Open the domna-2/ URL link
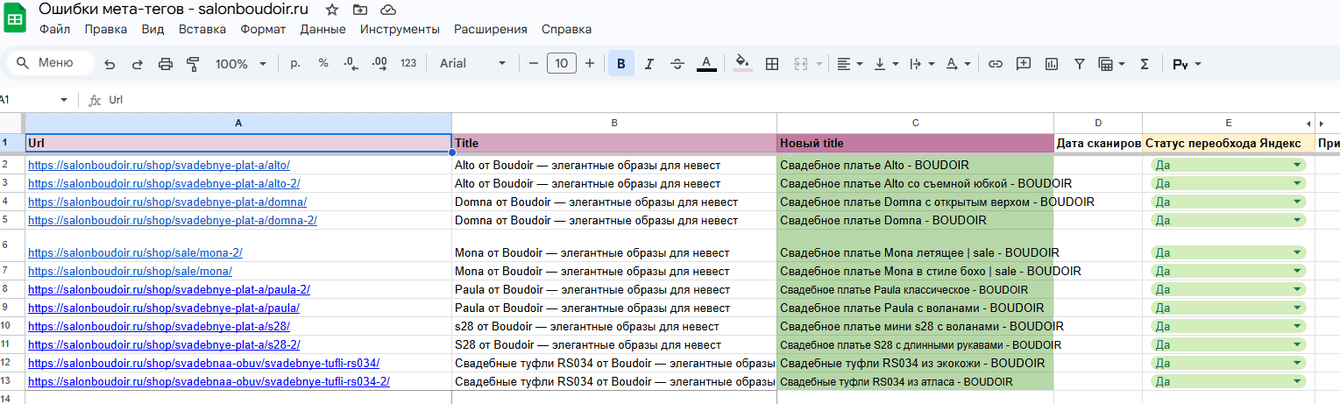The height and width of the screenshot is (404, 1340). pyautogui.click(x=172, y=220)
